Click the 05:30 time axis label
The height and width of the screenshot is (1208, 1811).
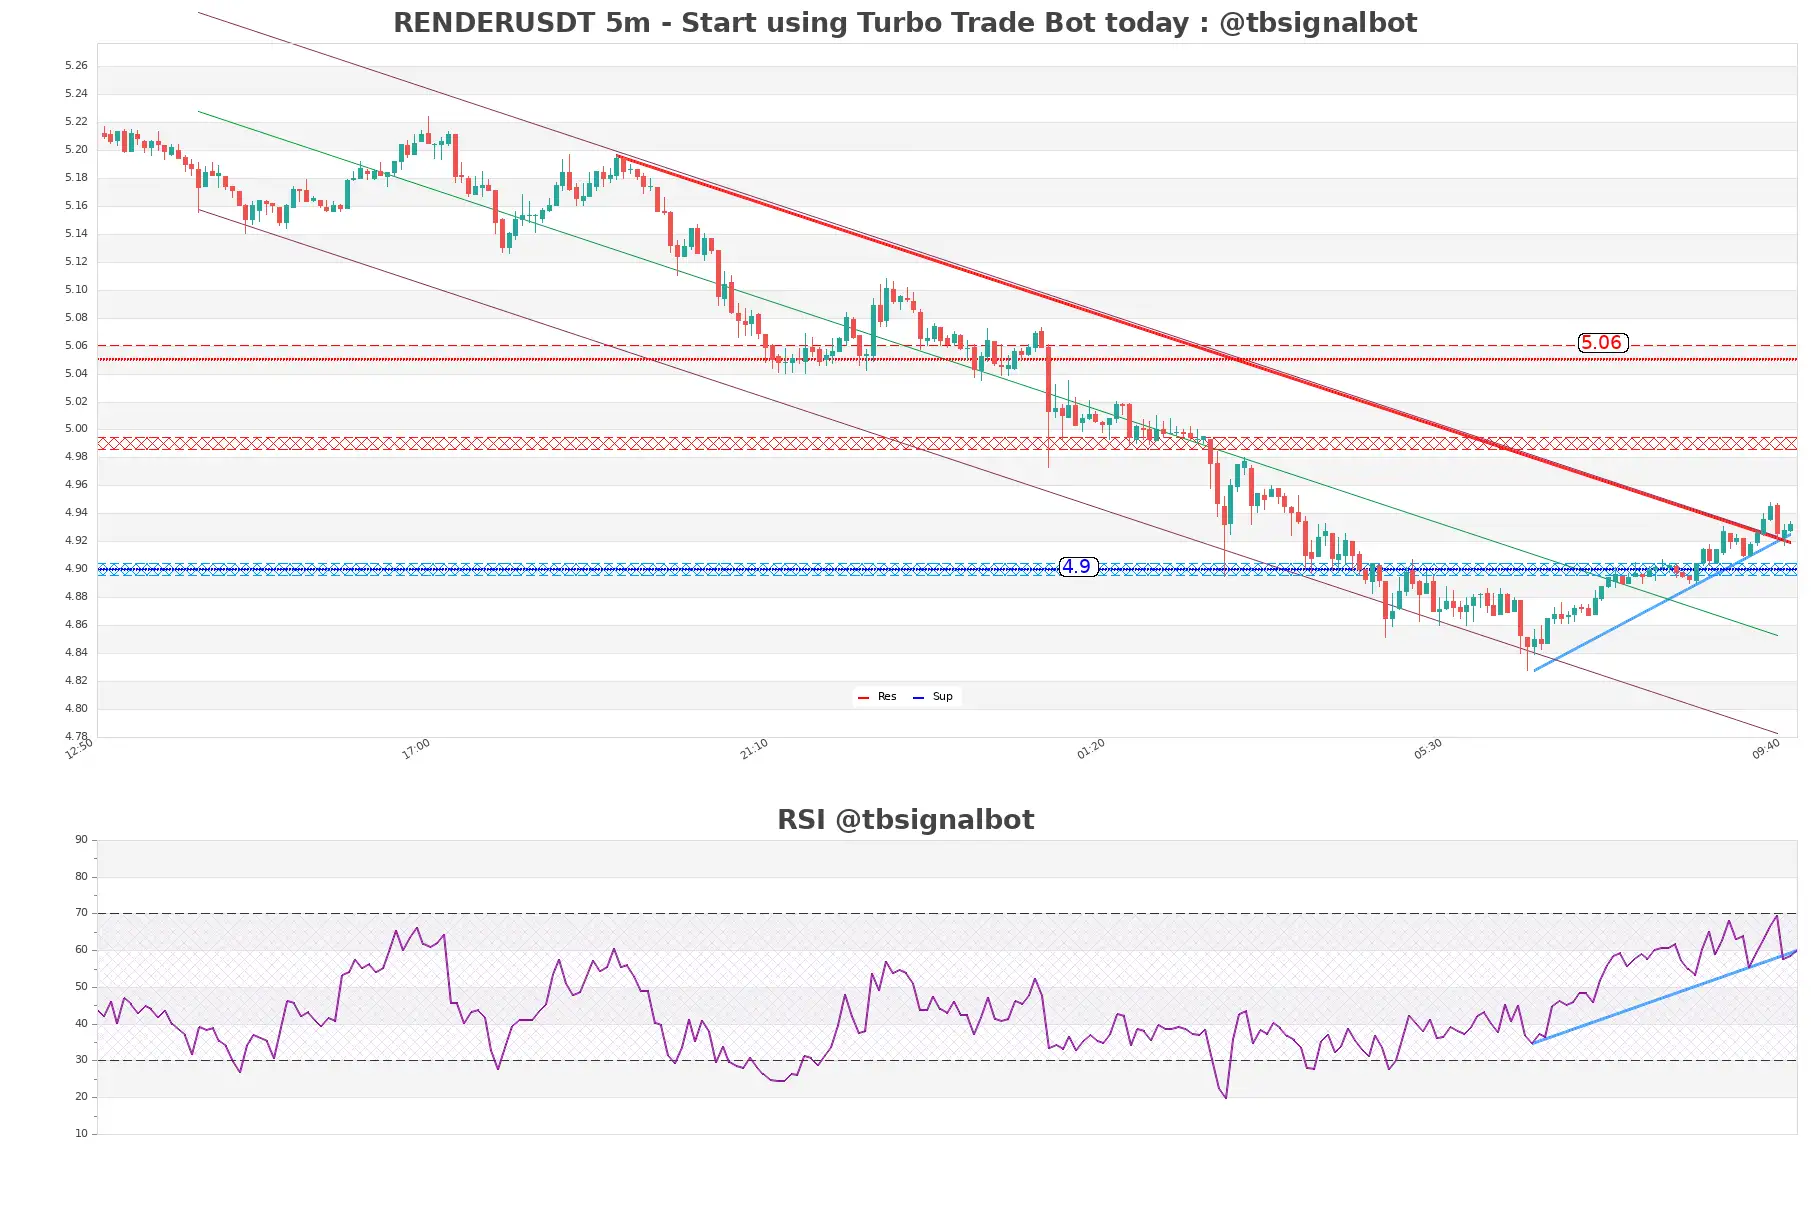pyautogui.click(x=1428, y=749)
